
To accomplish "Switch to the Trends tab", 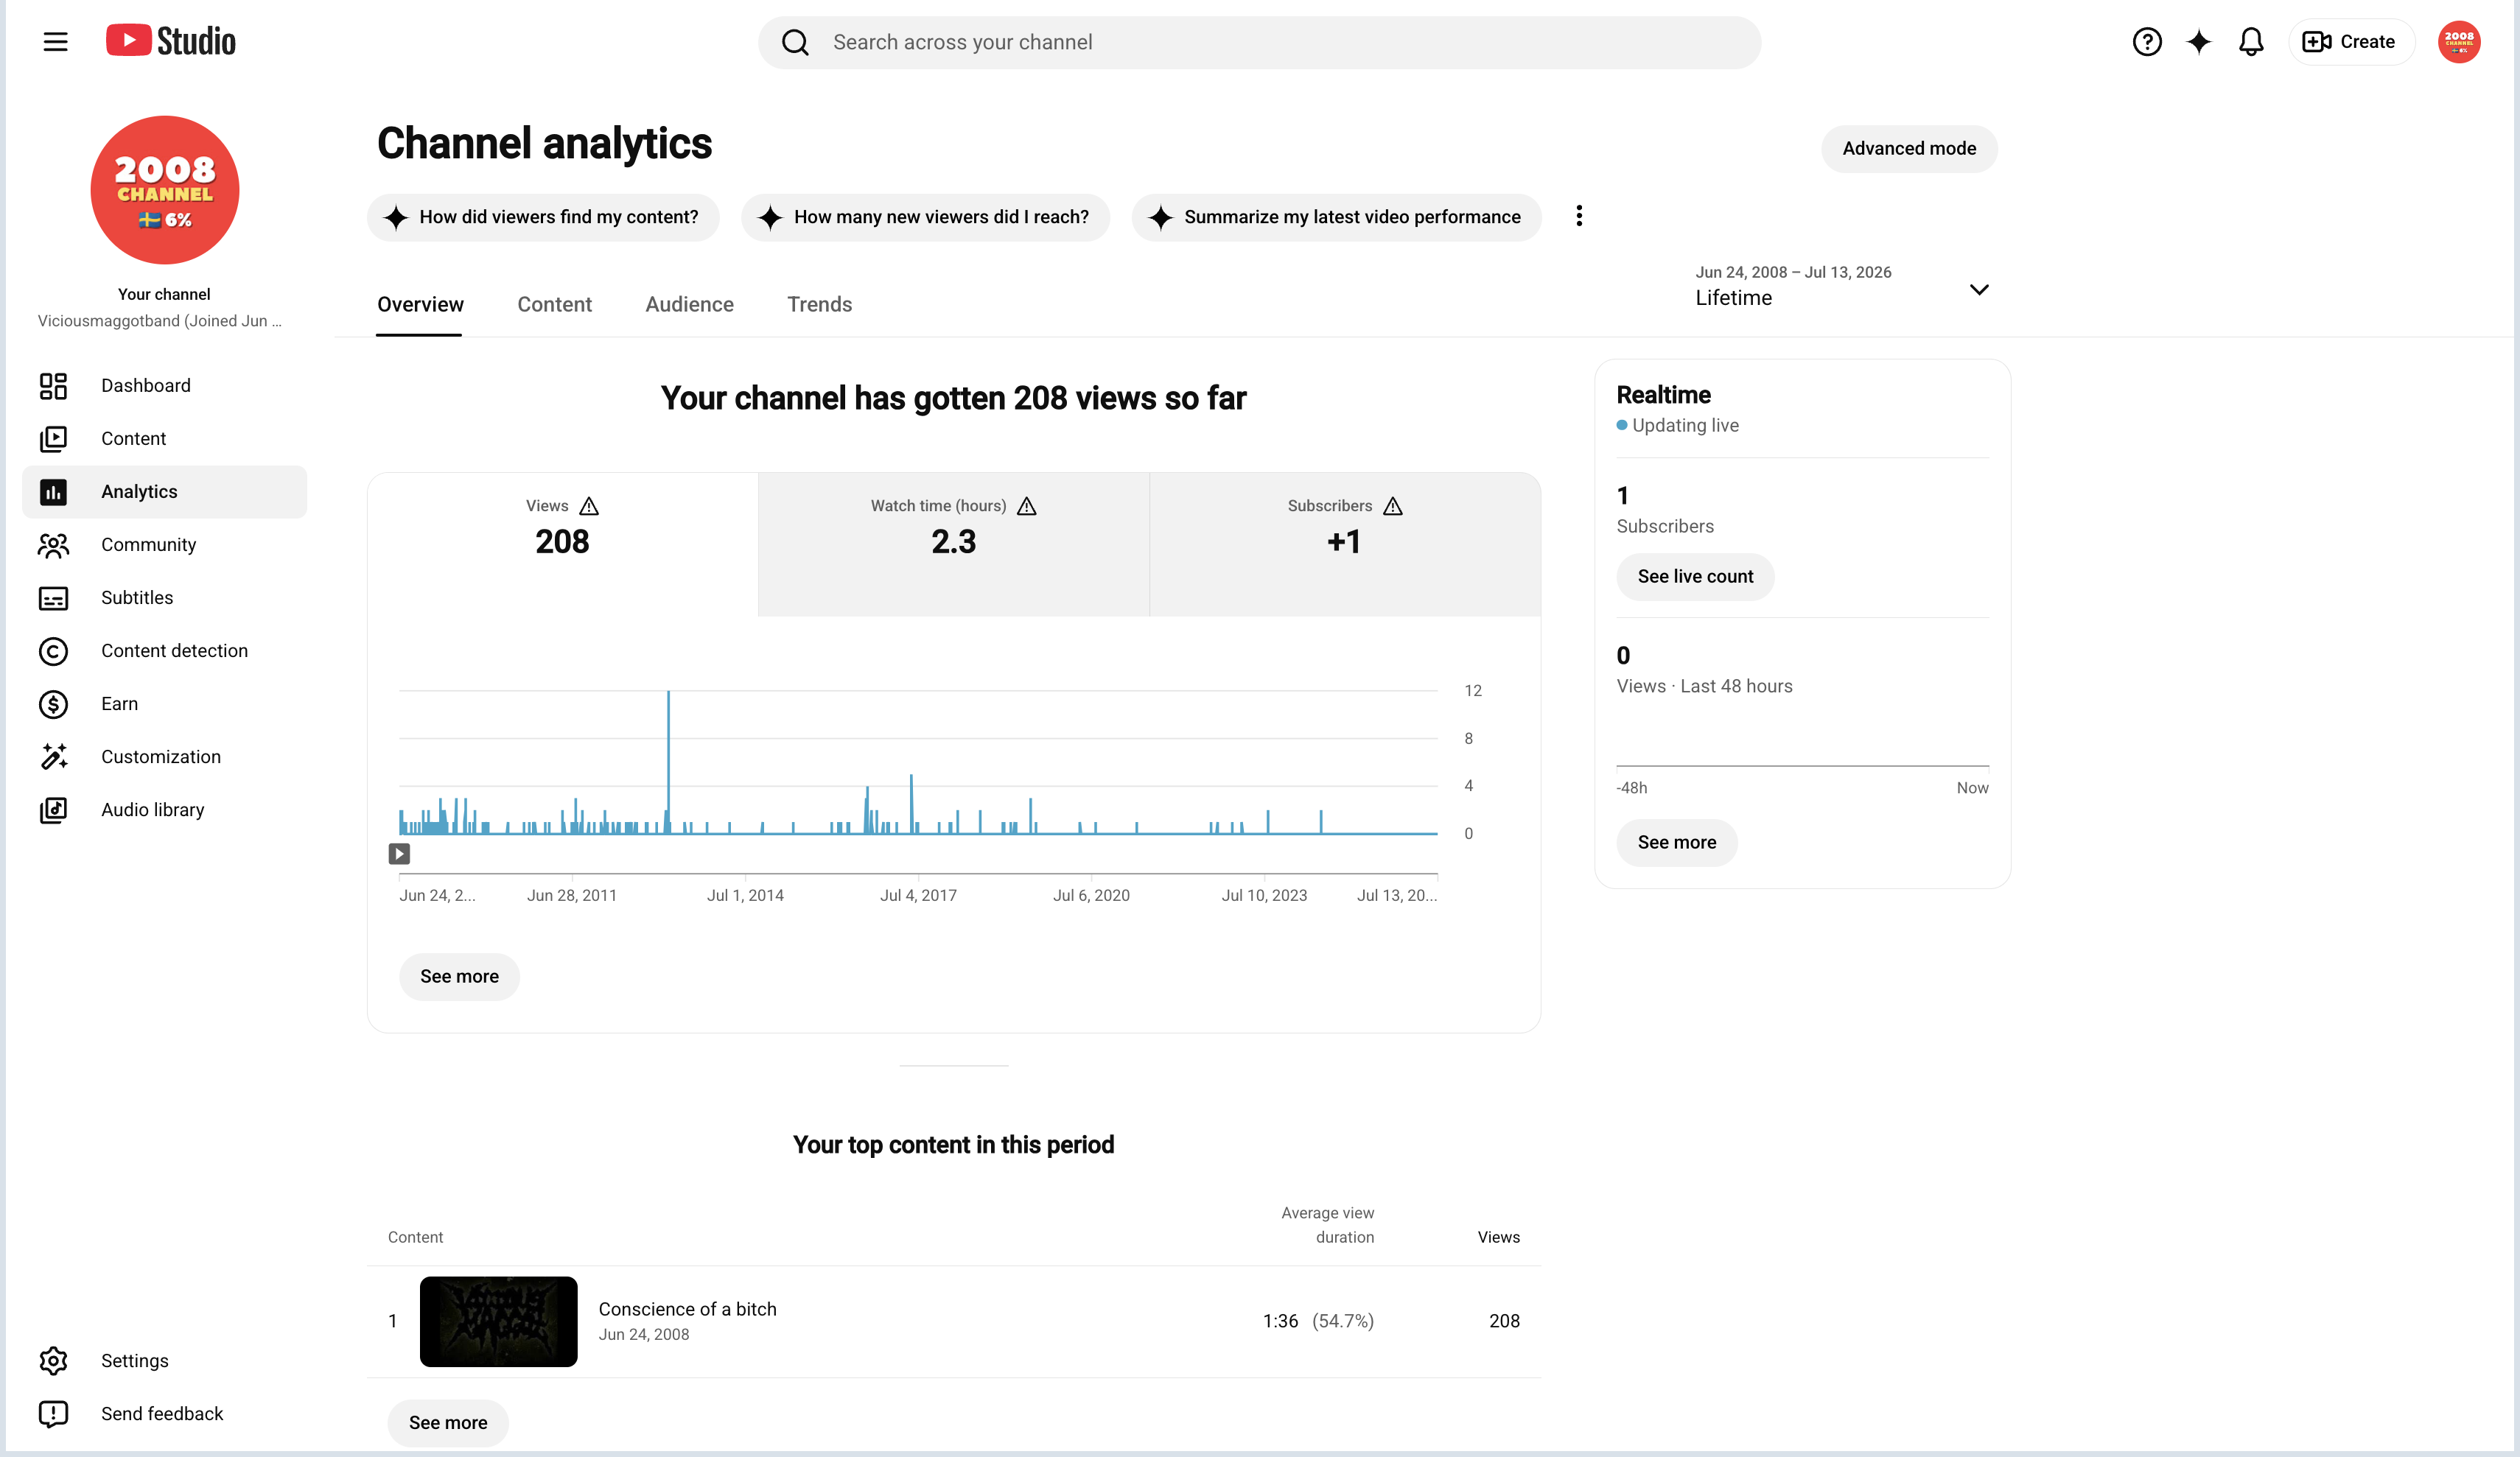I will tap(819, 304).
